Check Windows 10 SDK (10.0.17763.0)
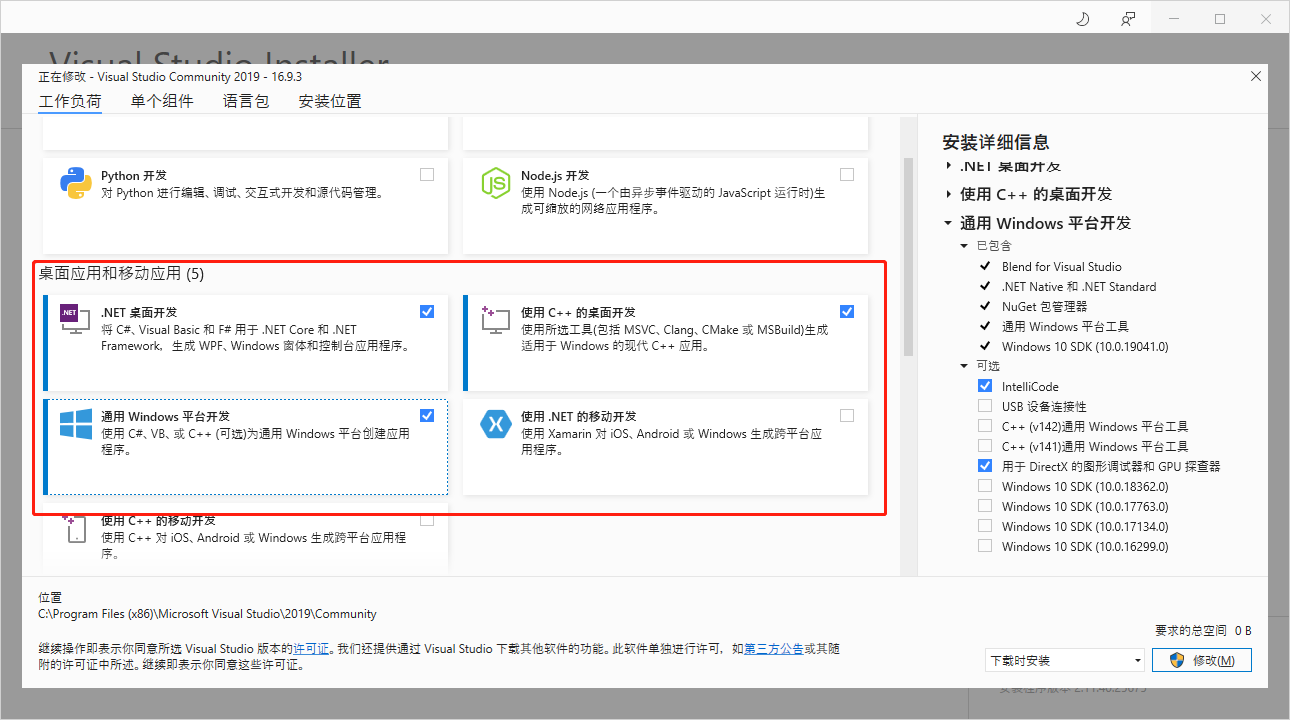 pos(985,506)
